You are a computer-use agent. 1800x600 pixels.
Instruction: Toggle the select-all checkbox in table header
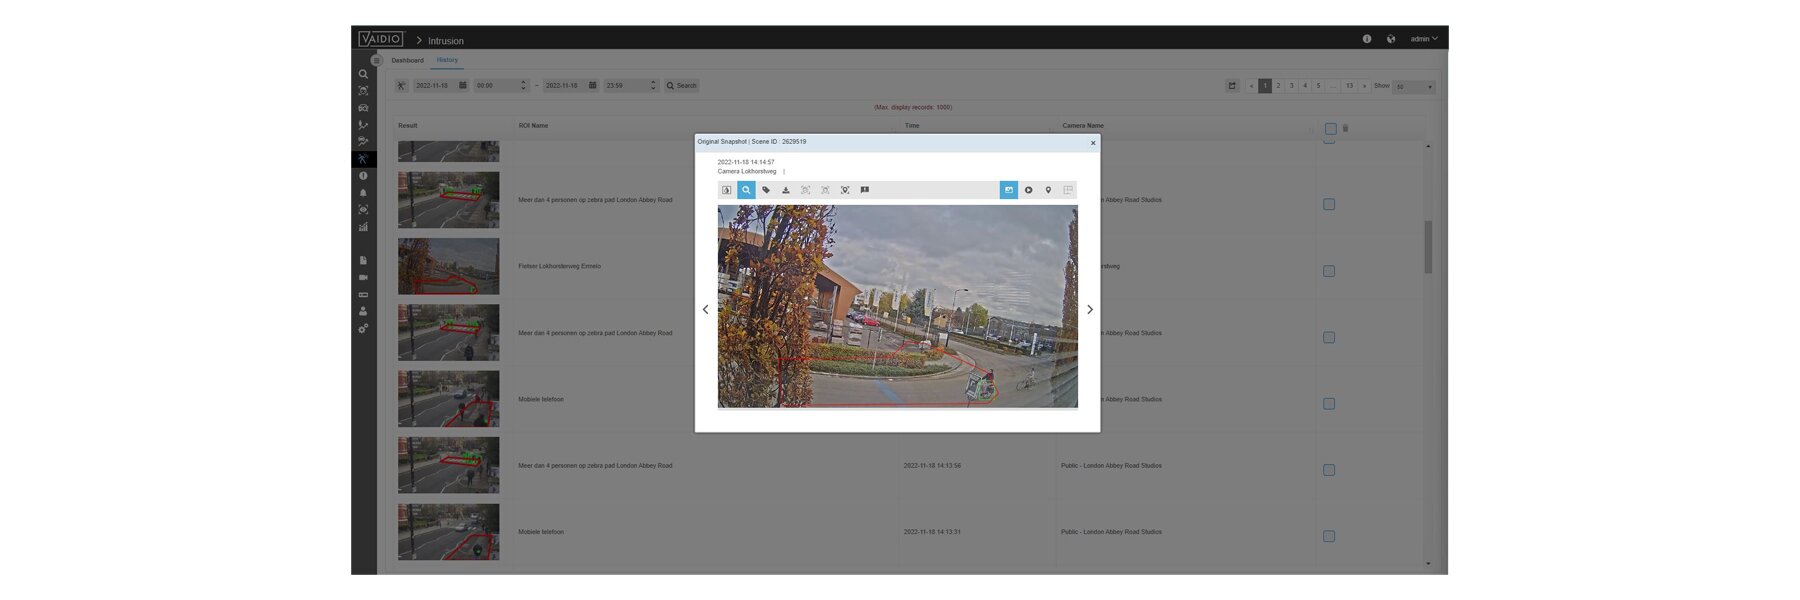1330,129
